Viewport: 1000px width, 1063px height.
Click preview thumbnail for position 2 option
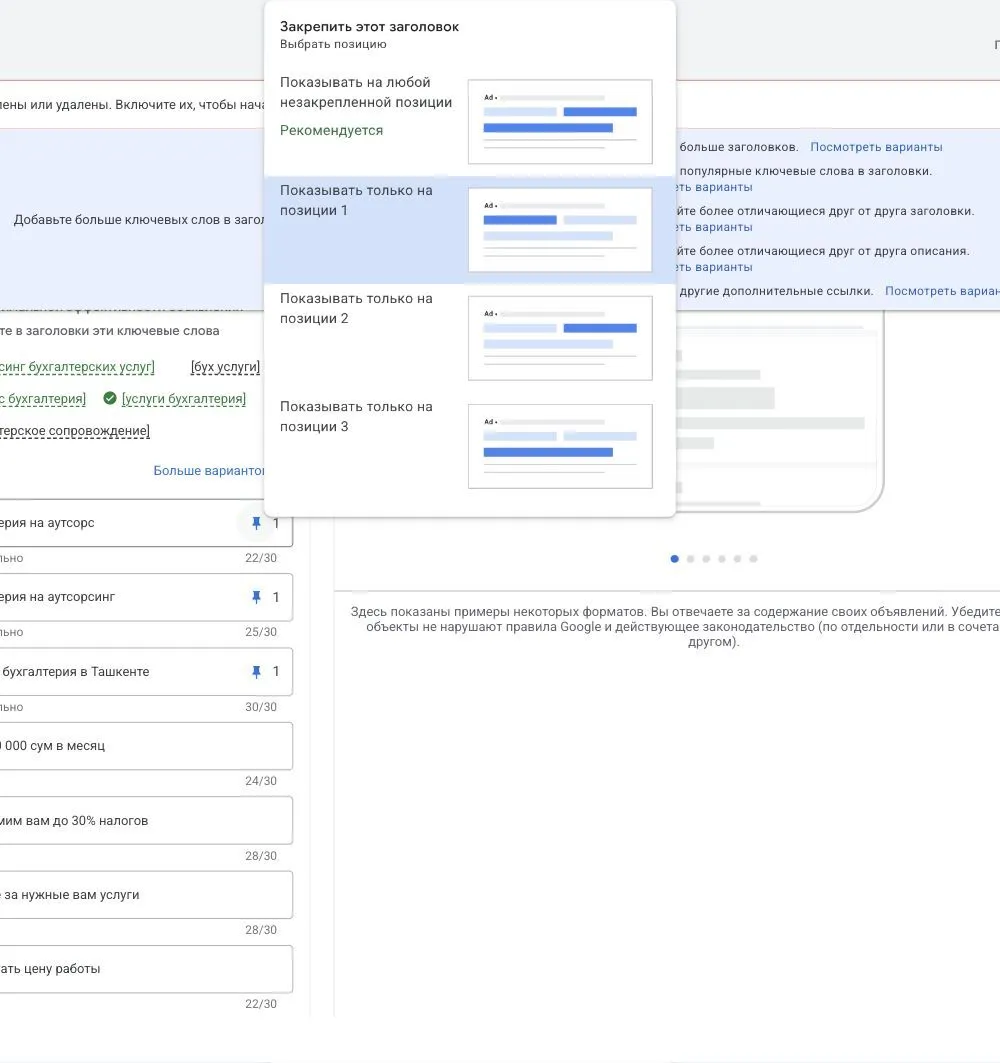point(560,338)
